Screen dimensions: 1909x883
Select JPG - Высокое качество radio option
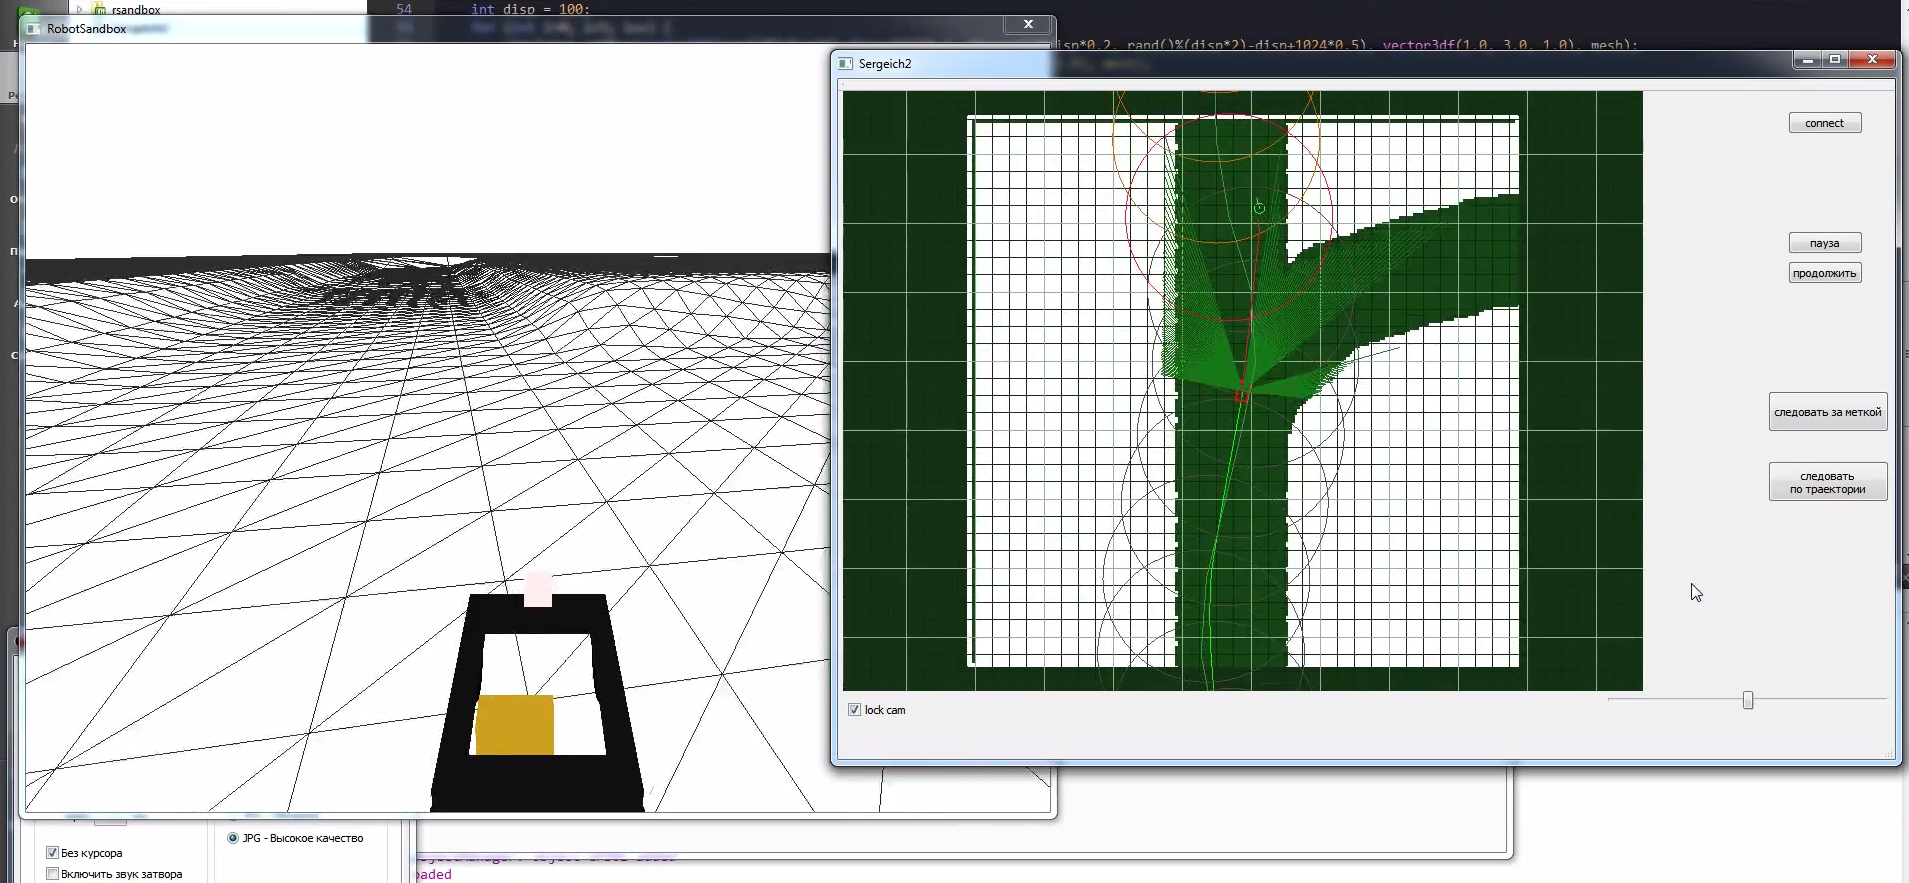(233, 838)
